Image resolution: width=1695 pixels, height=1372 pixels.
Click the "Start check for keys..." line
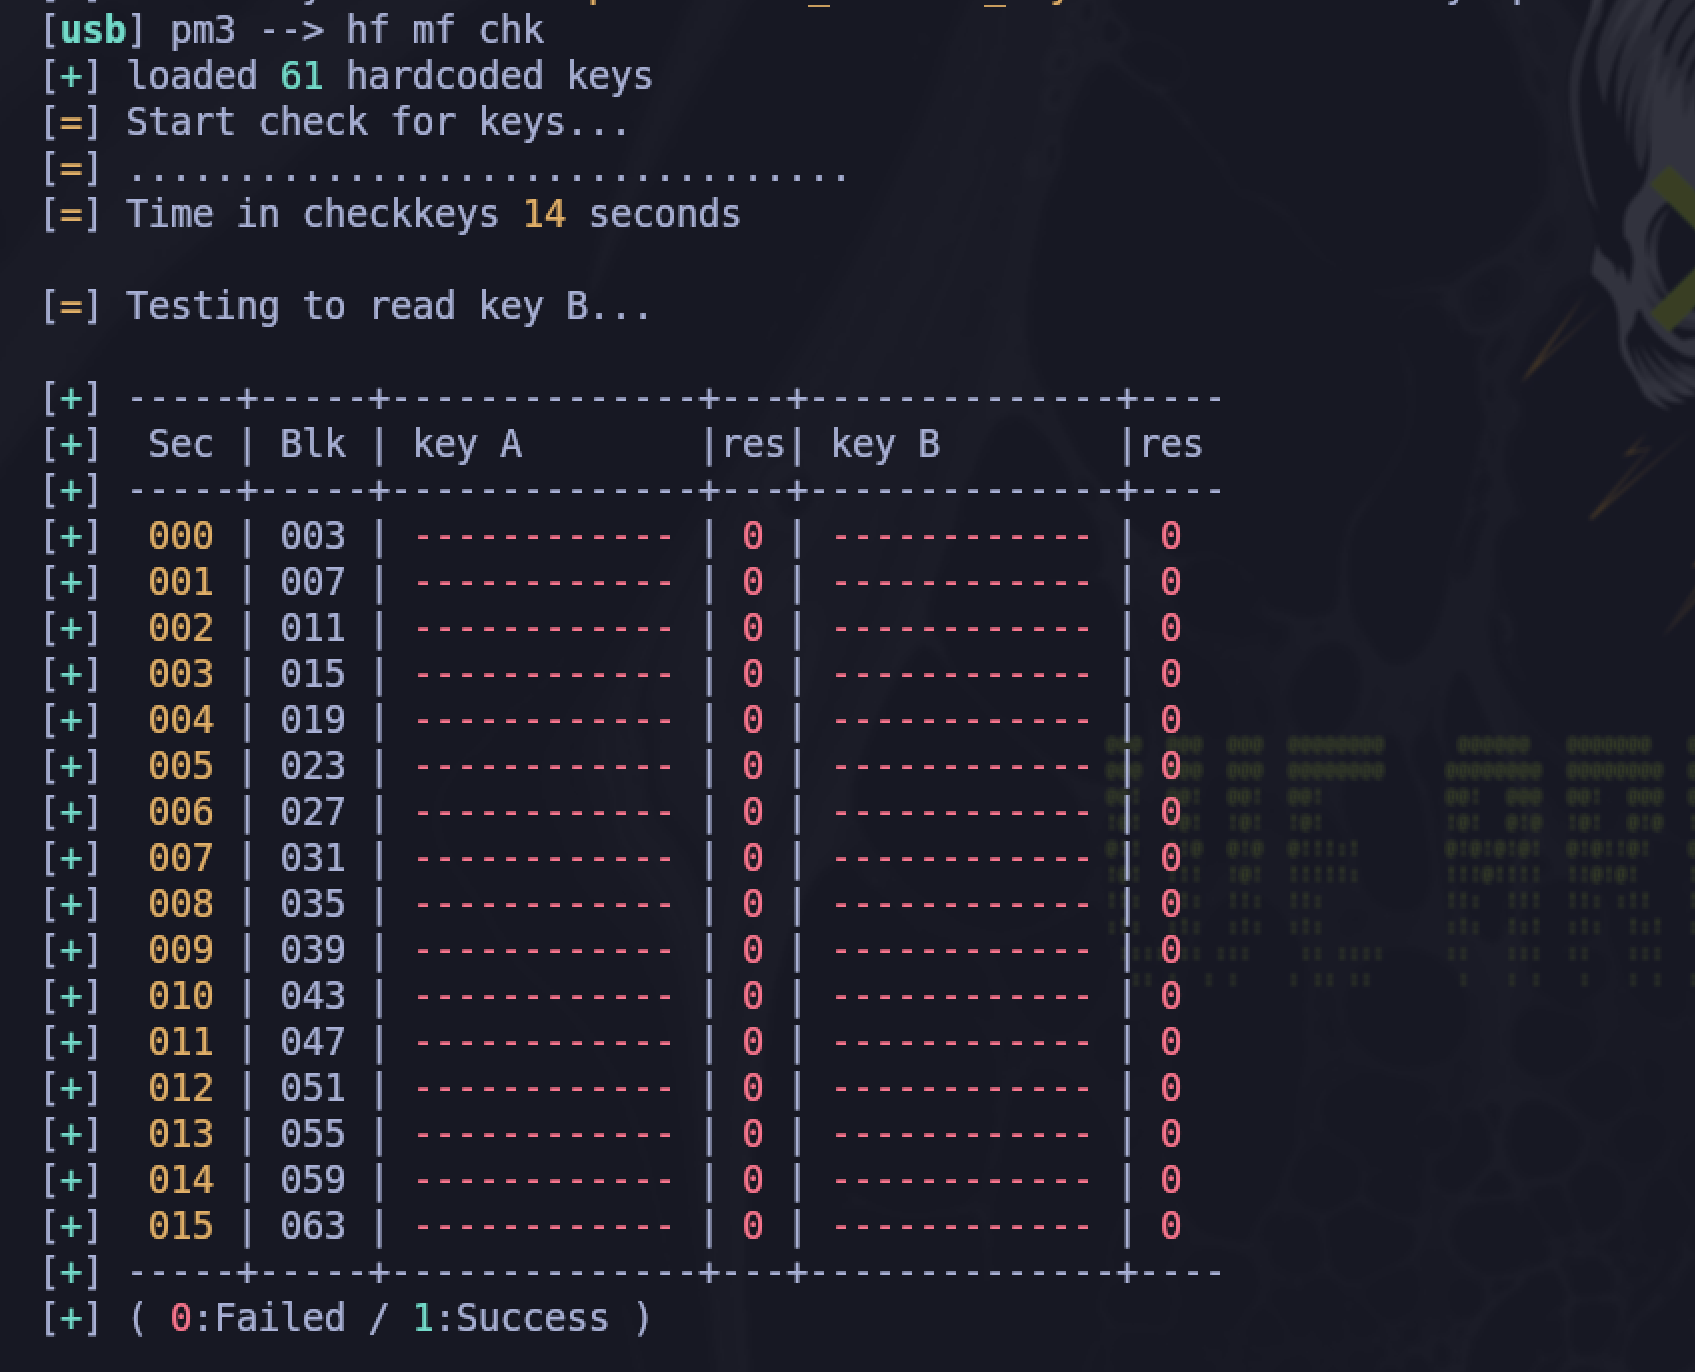click(377, 122)
